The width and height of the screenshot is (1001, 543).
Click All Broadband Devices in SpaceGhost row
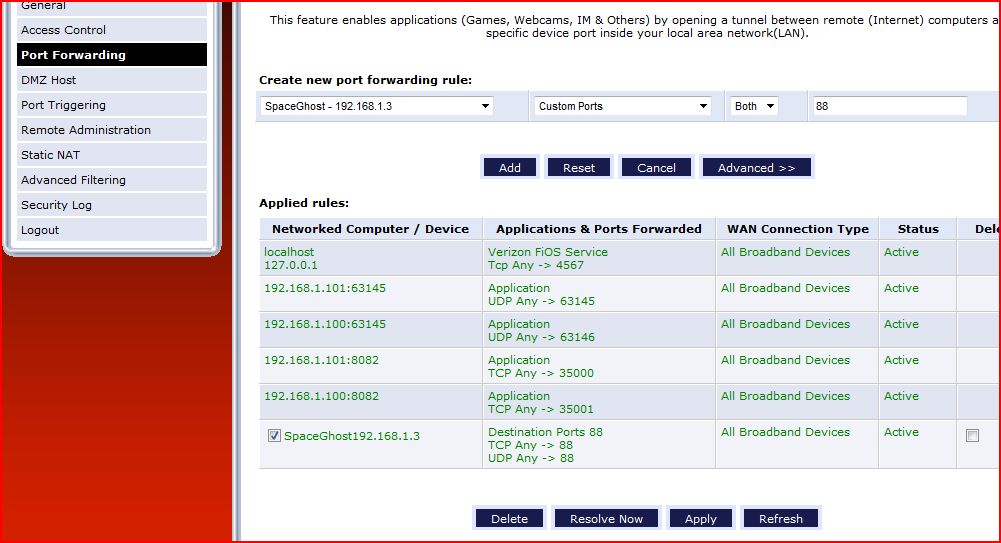(785, 432)
